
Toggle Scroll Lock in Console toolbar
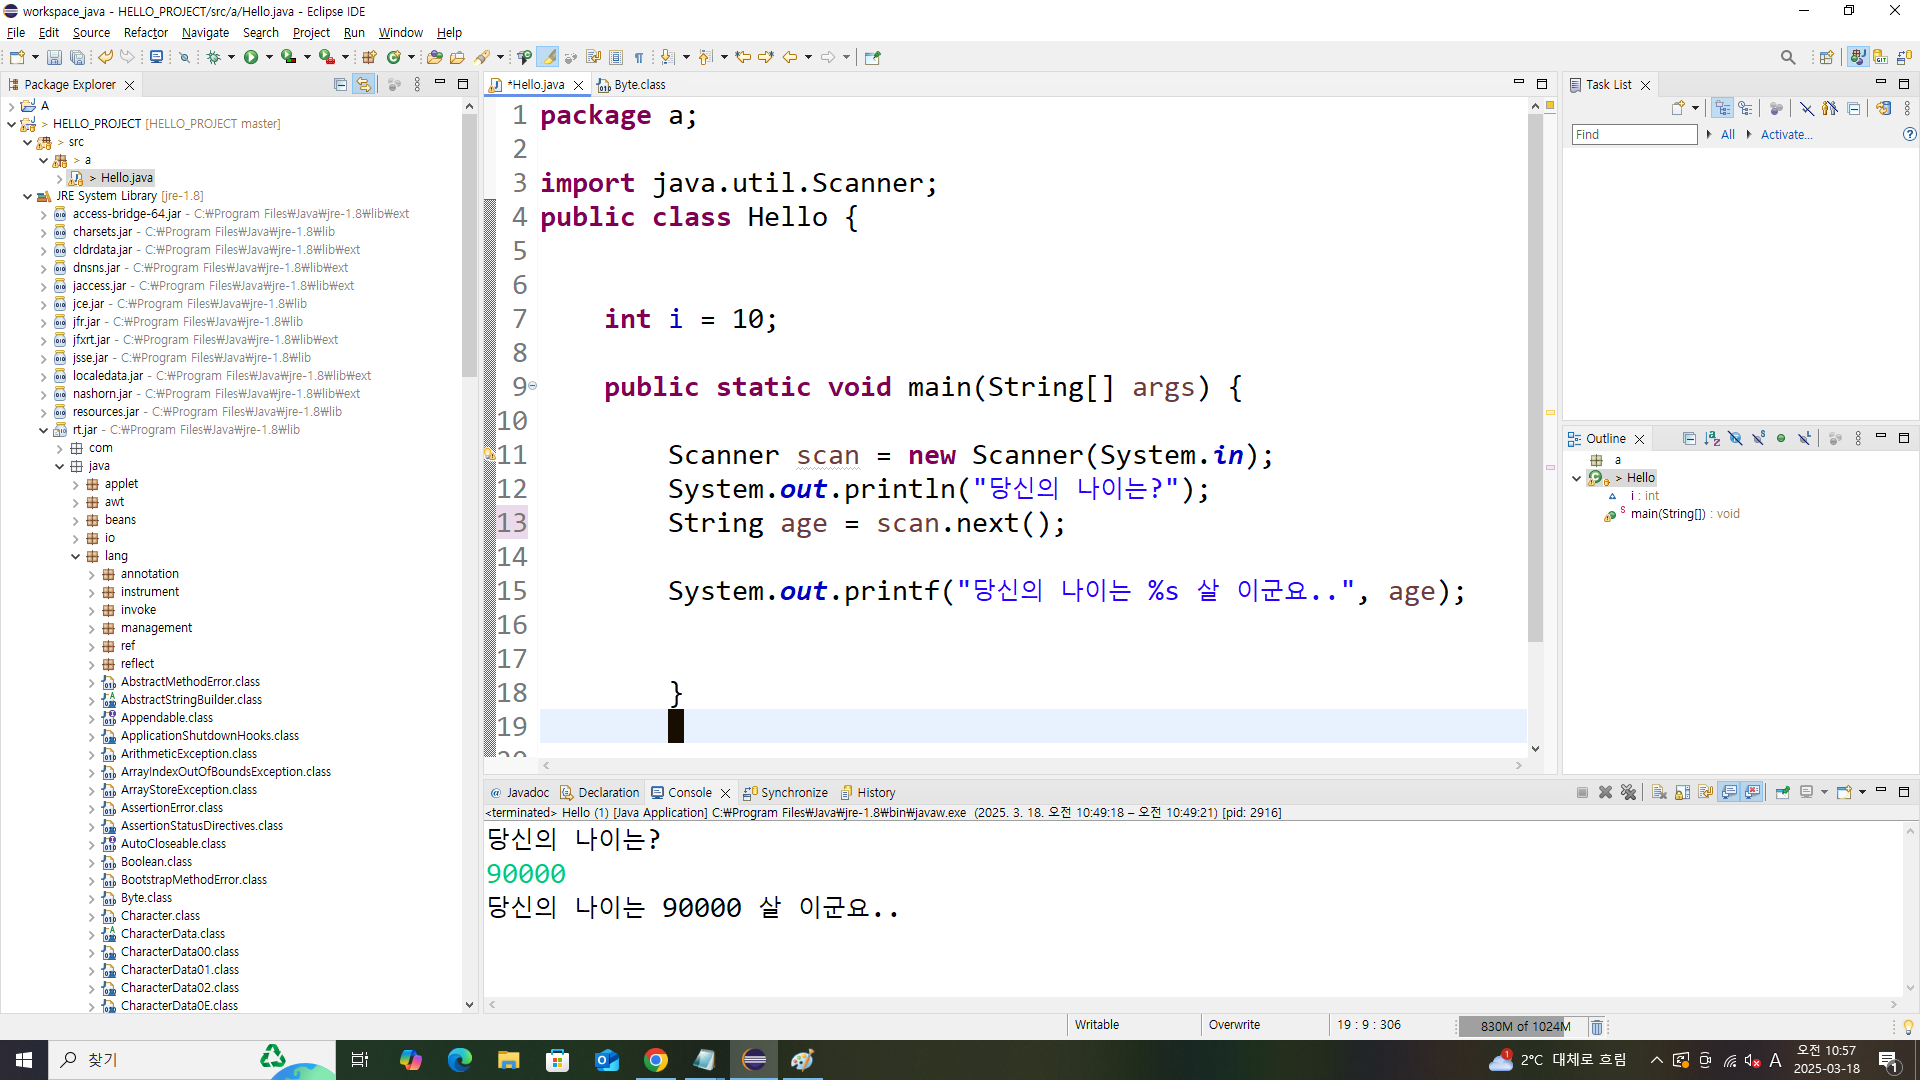1682,792
